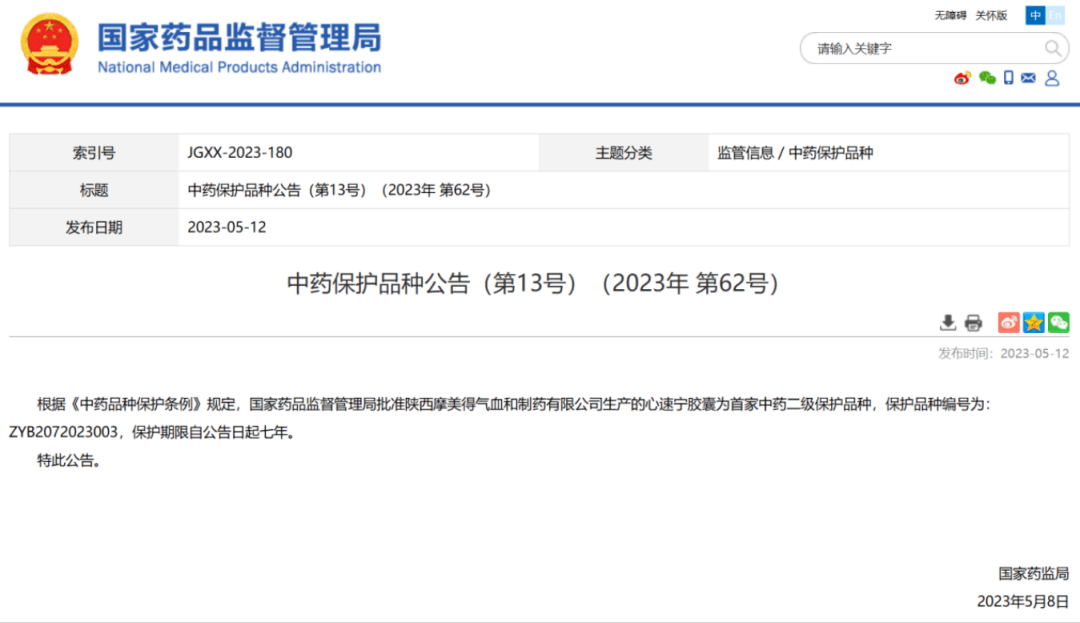Click the main heading 中药保护品种公告（第13号）
1080x623 pixels.
pos(533,283)
